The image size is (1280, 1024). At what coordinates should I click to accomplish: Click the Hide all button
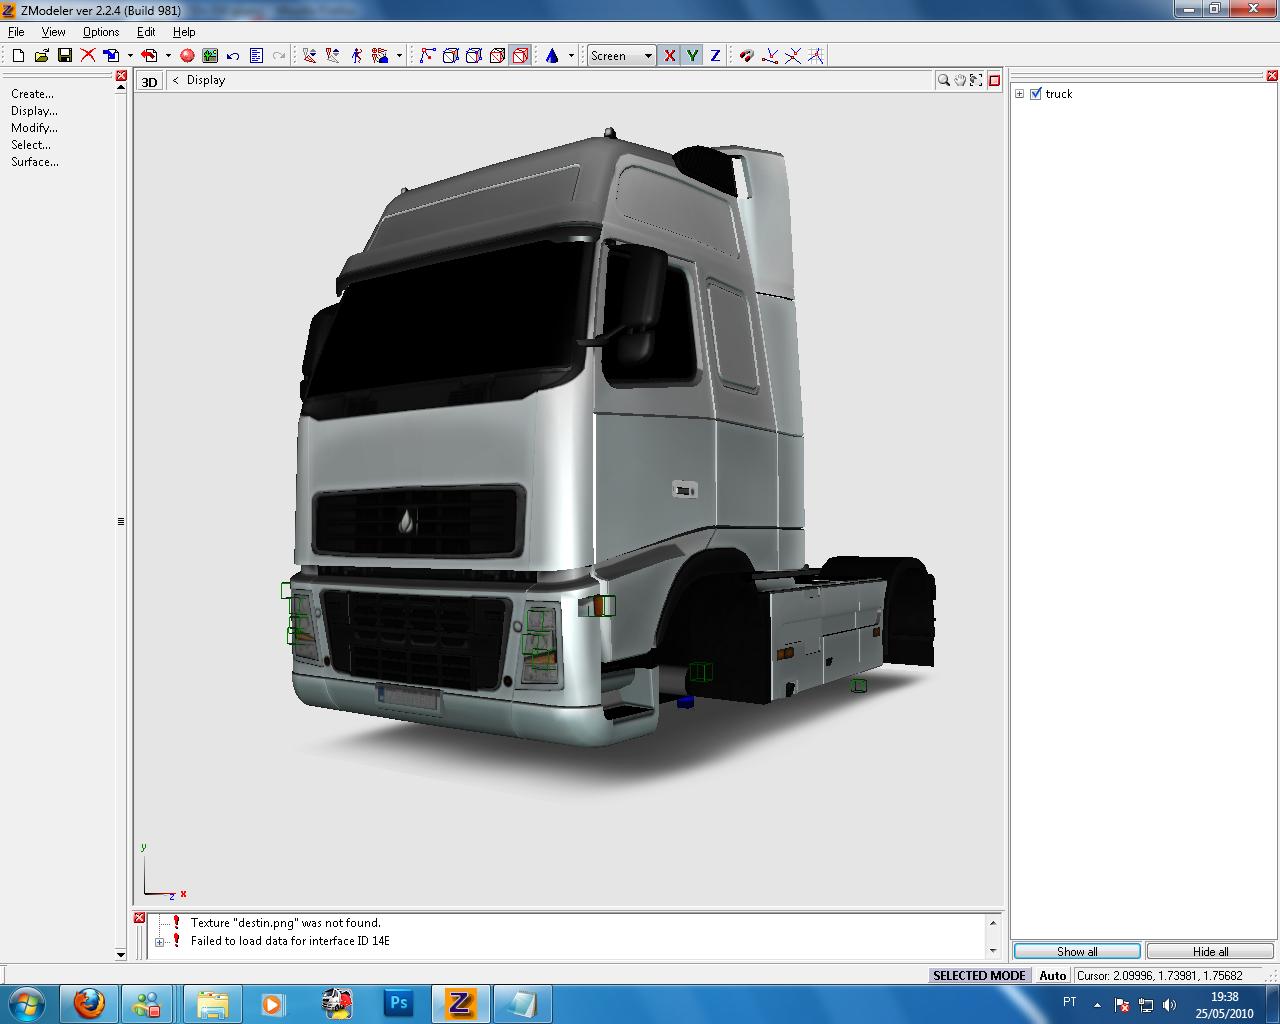point(1209,951)
